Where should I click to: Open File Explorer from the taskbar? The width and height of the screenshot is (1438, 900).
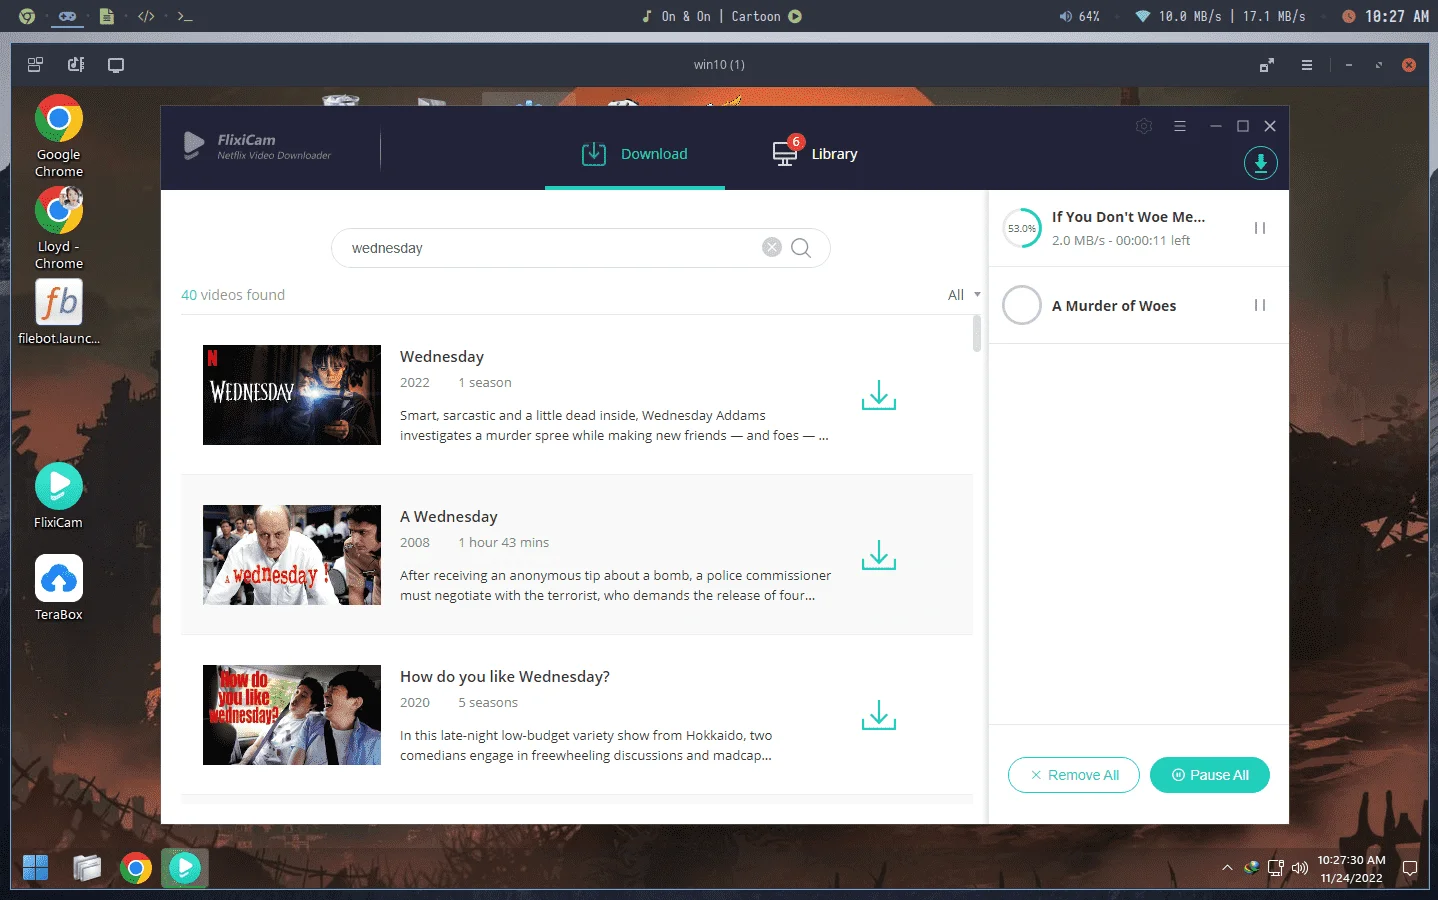click(87, 867)
